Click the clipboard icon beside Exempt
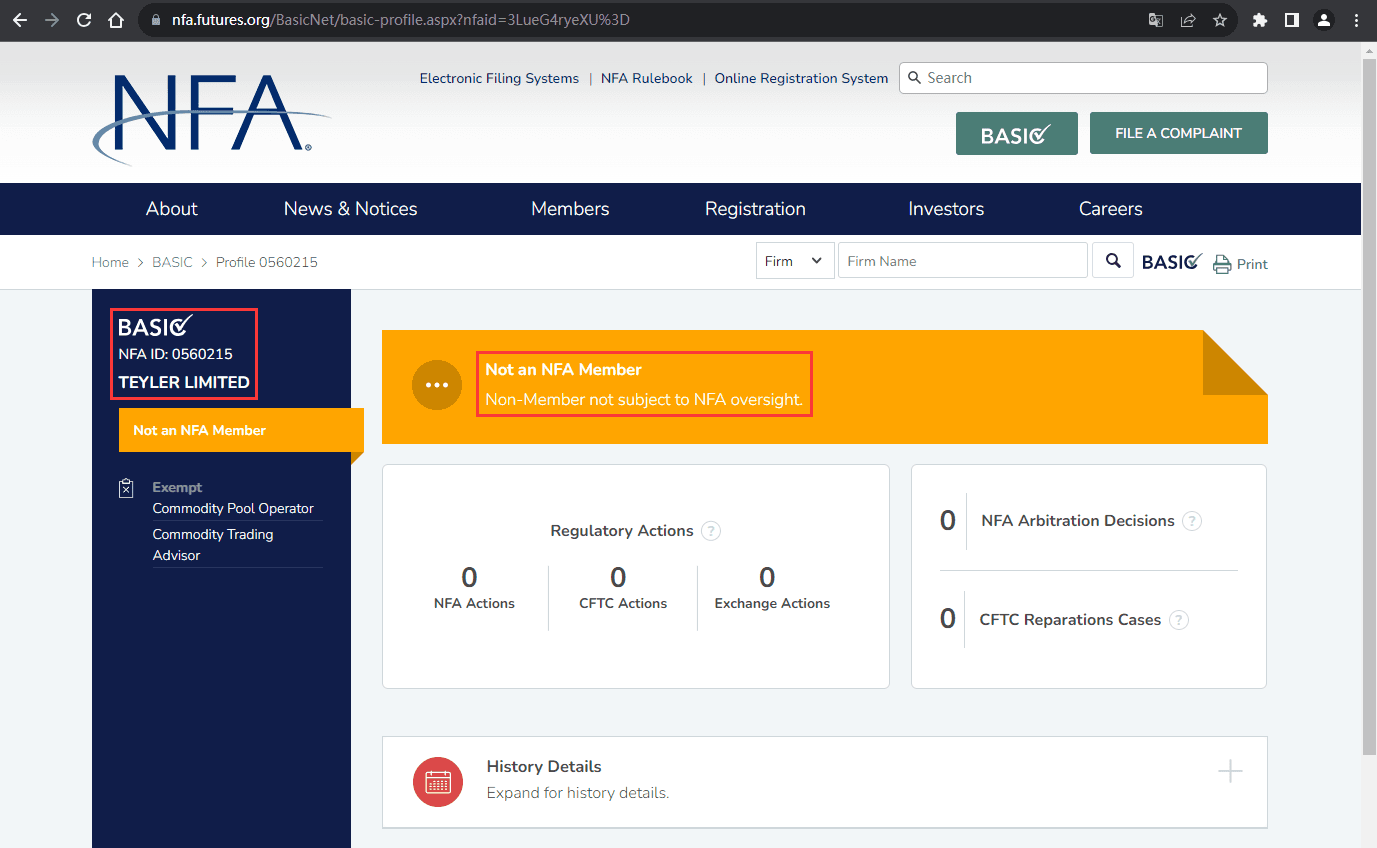 126,488
